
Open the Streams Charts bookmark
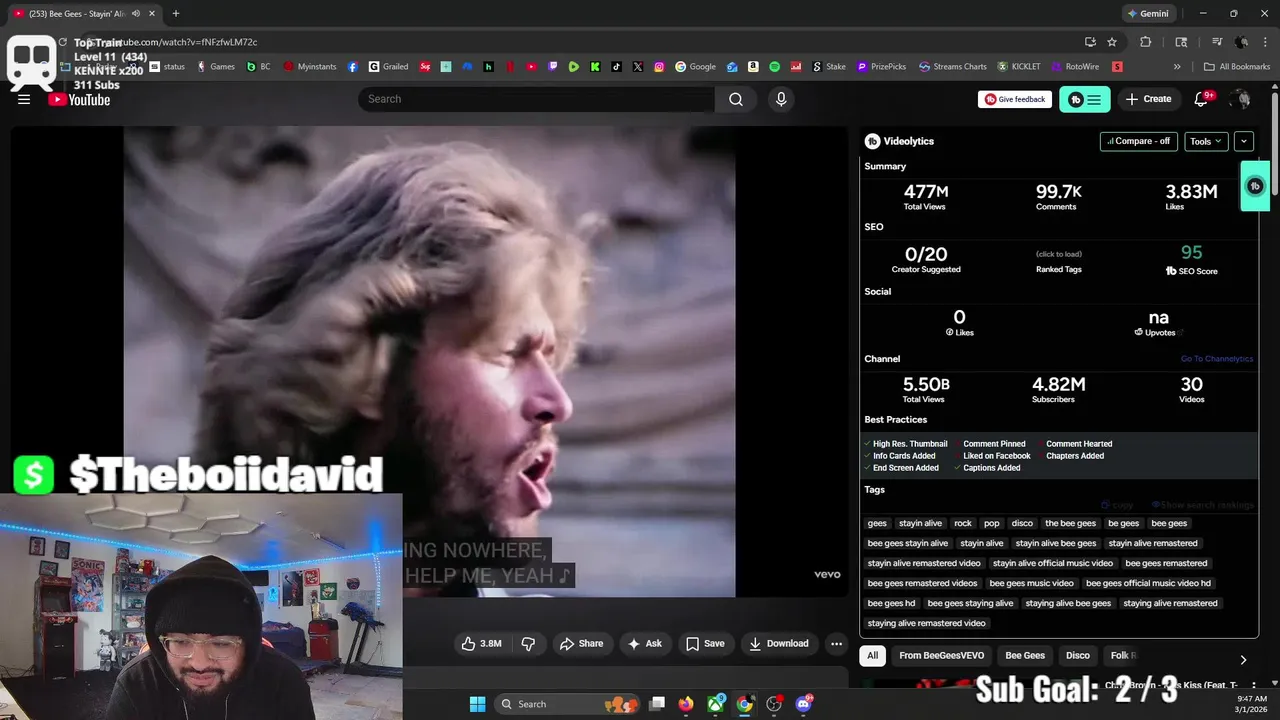tap(952, 67)
